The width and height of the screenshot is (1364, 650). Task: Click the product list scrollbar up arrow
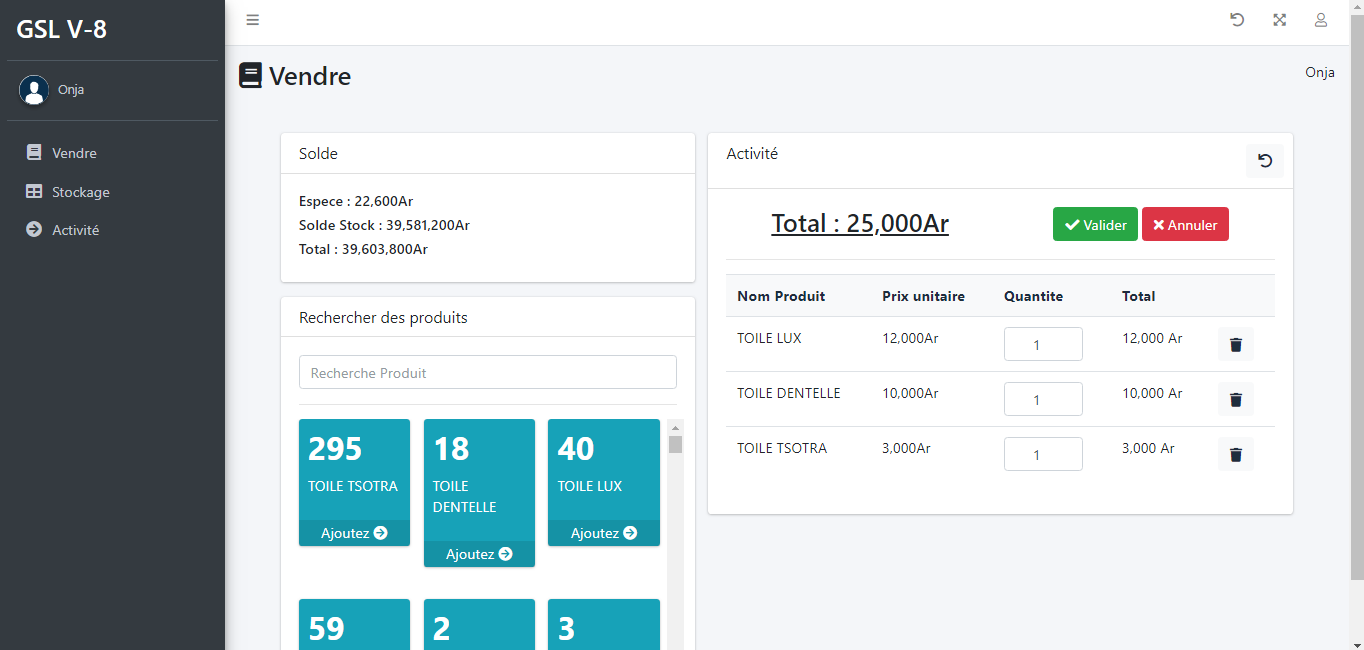(x=675, y=428)
